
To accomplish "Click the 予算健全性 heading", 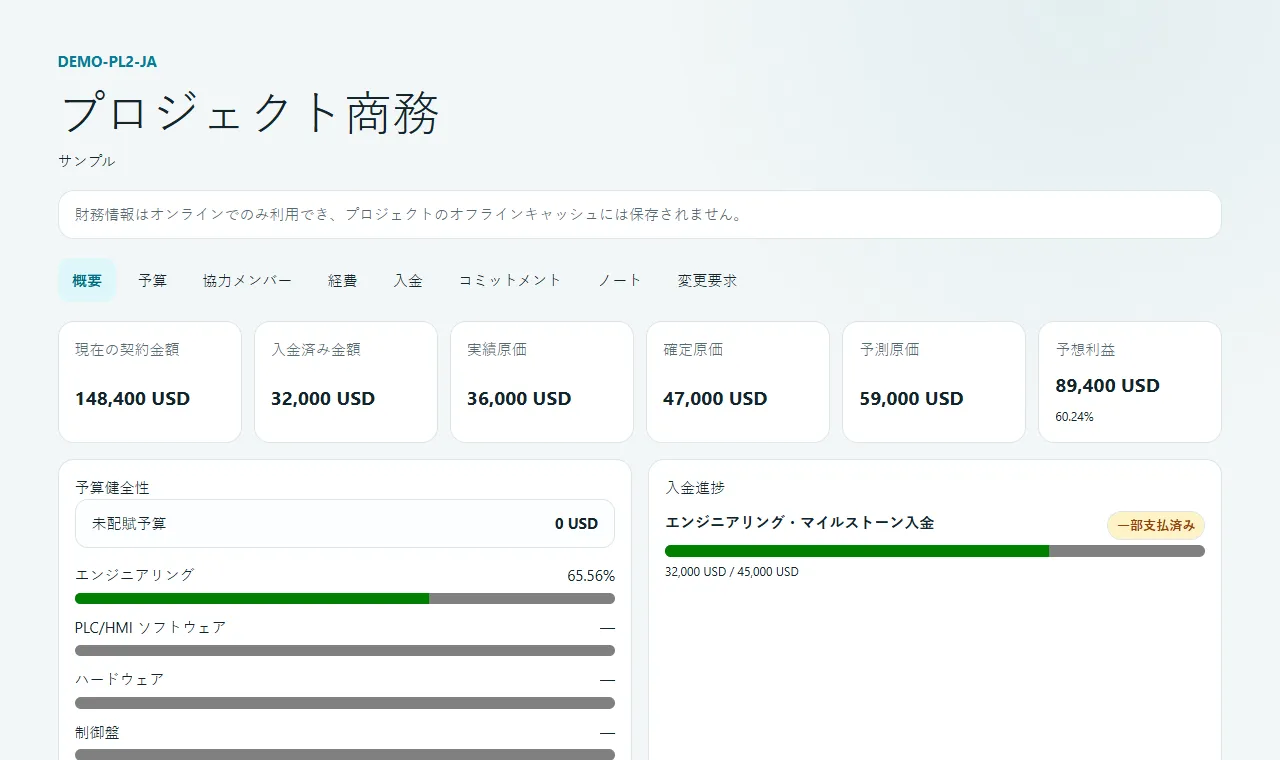I will pos(112,488).
